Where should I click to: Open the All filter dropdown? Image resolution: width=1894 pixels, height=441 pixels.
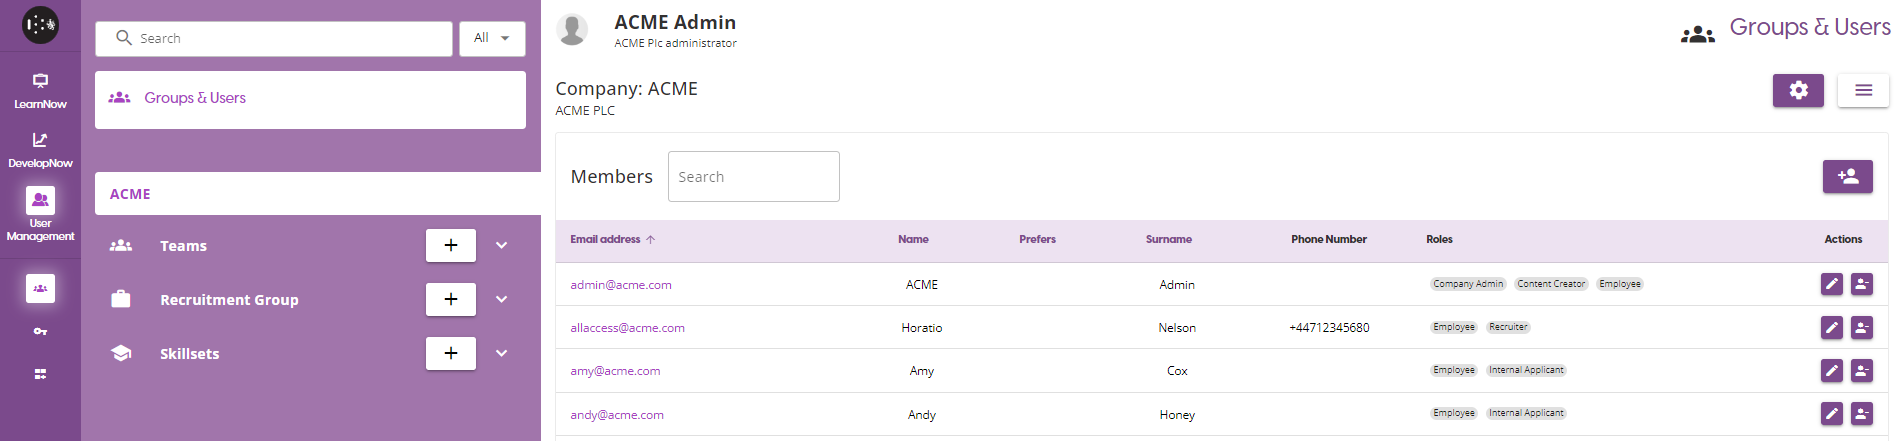click(x=491, y=38)
